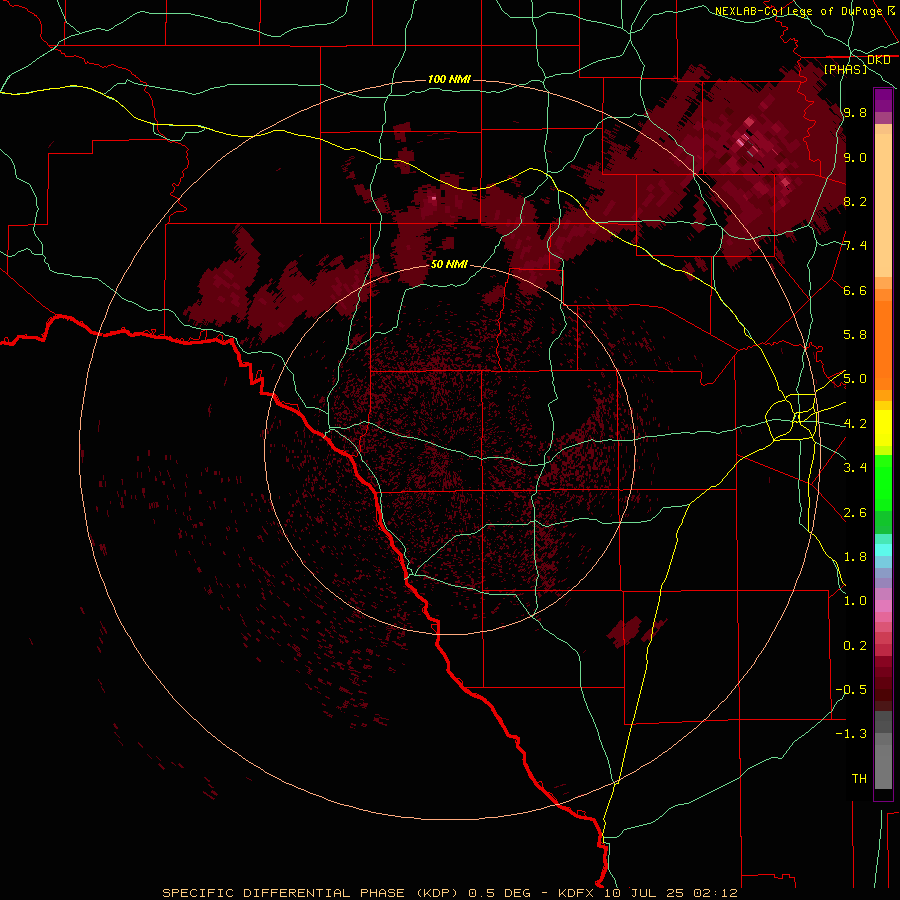The image size is (900, 900).
Task: Click the 9.0 value on the color scale
Action: coord(855,157)
